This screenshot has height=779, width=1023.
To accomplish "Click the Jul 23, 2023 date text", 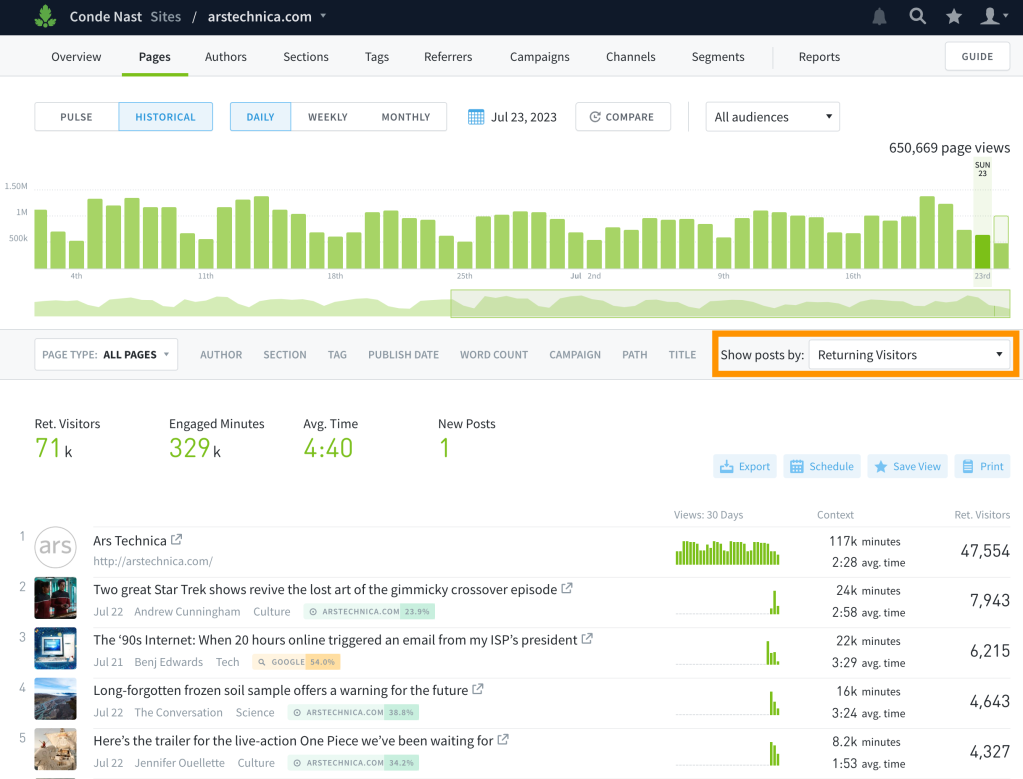I will tap(524, 117).
